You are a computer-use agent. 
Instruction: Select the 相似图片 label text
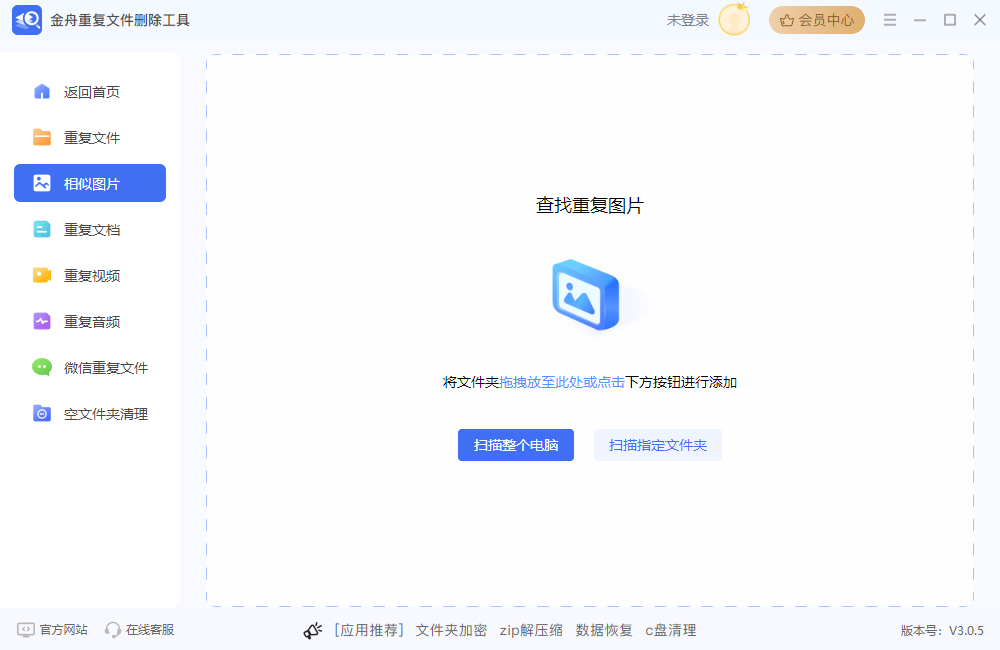92,184
